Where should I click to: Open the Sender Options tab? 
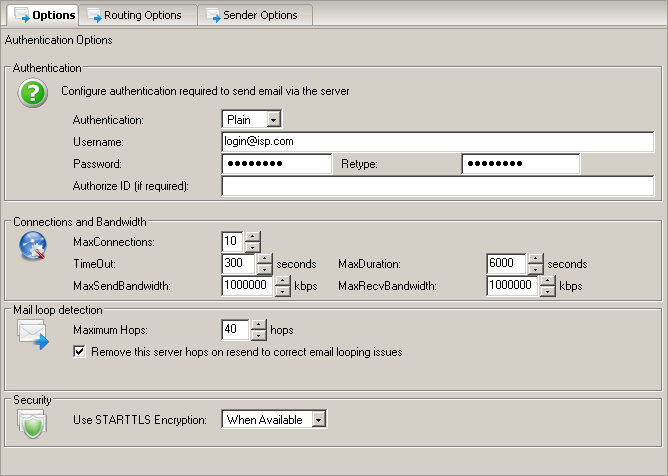tap(255, 15)
